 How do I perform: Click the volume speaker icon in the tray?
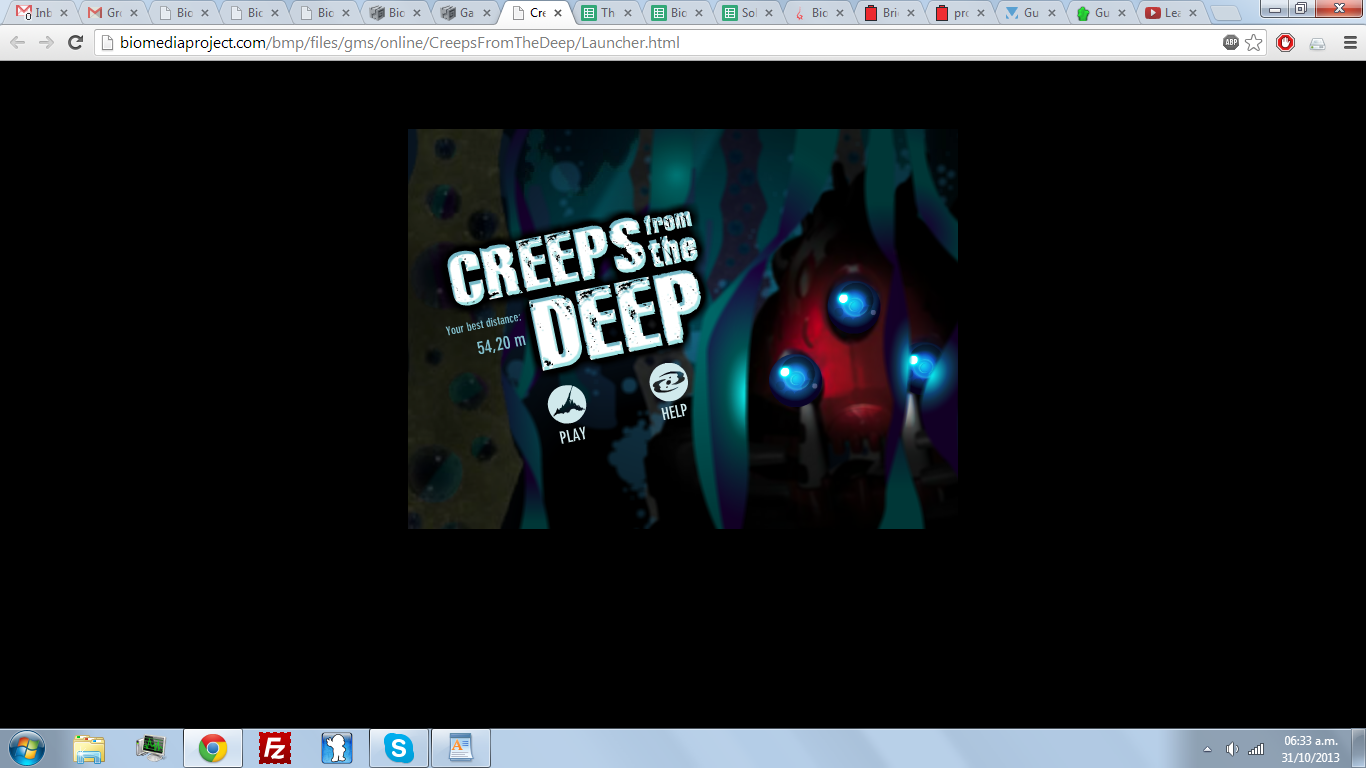[x=1230, y=750]
